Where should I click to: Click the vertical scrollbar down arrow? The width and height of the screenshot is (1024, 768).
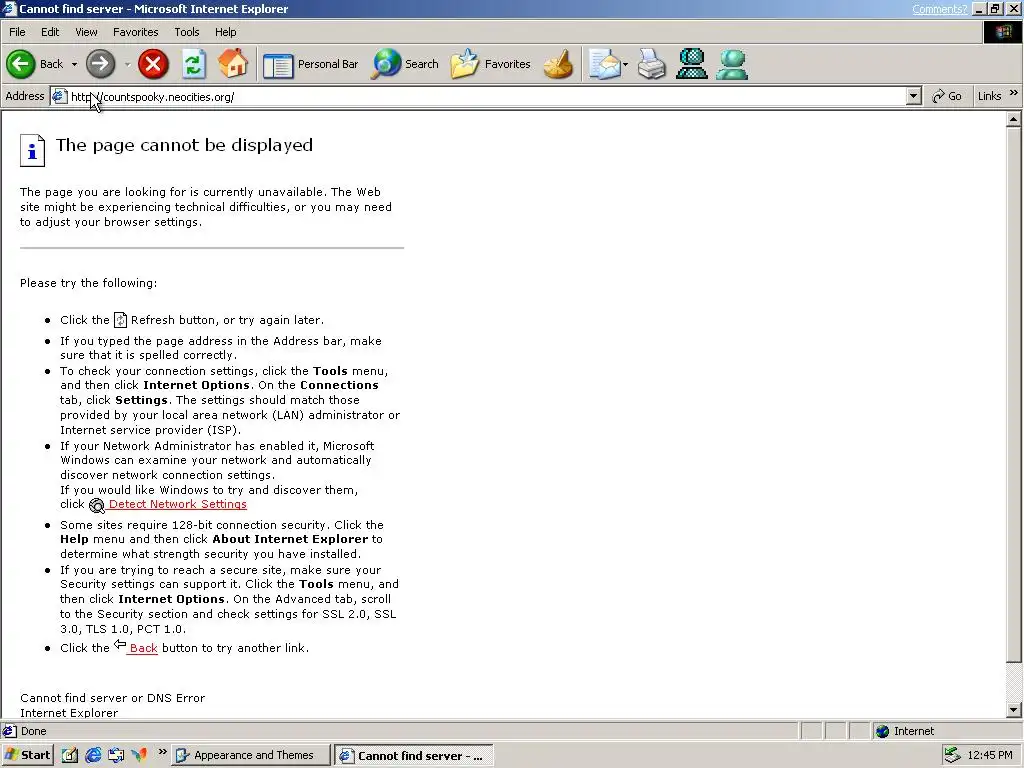click(1013, 710)
